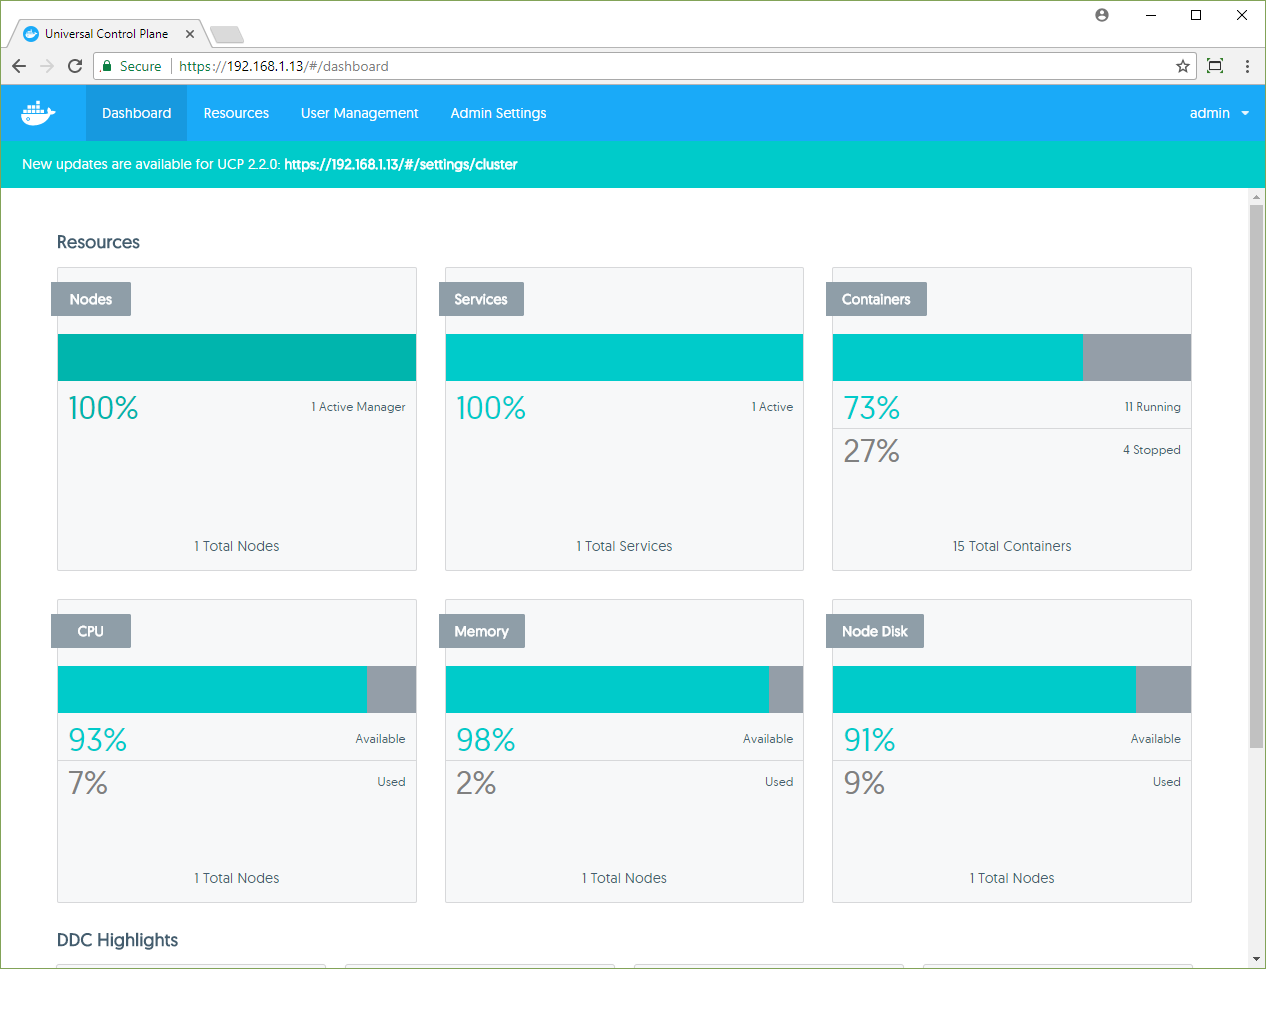Click the Docker whale logo

tap(38, 113)
